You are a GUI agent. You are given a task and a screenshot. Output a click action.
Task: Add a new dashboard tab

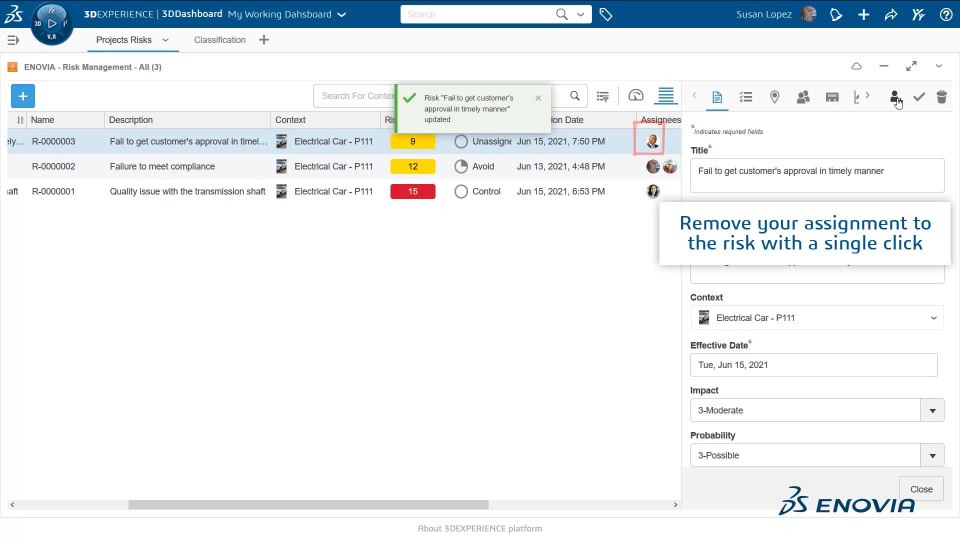pyautogui.click(x=264, y=40)
